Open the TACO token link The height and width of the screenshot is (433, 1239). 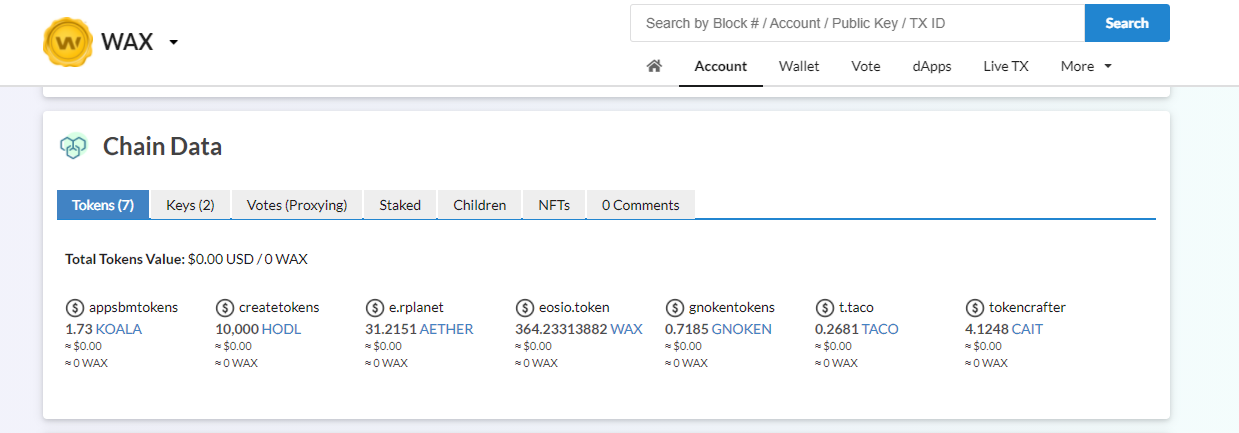(880, 329)
